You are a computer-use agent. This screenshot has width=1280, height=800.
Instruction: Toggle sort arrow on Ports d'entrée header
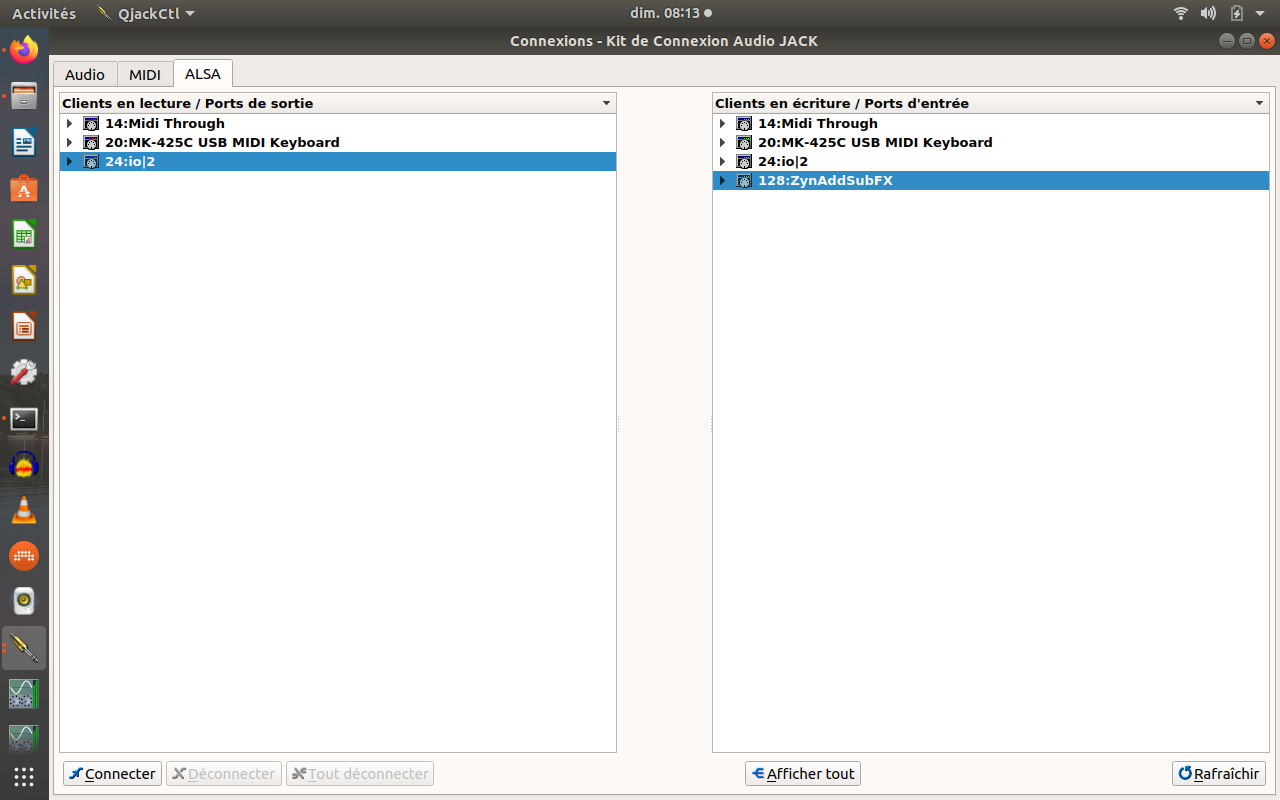tap(1259, 104)
